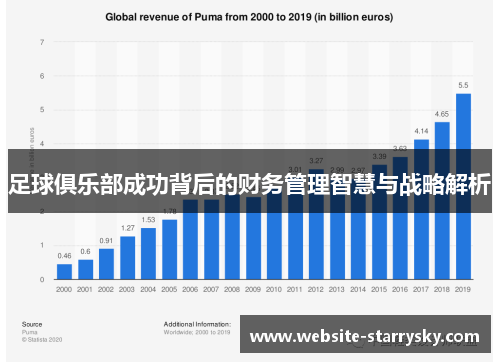
Task: Click the y-axis tick label 0
Action: (x=42, y=279)
